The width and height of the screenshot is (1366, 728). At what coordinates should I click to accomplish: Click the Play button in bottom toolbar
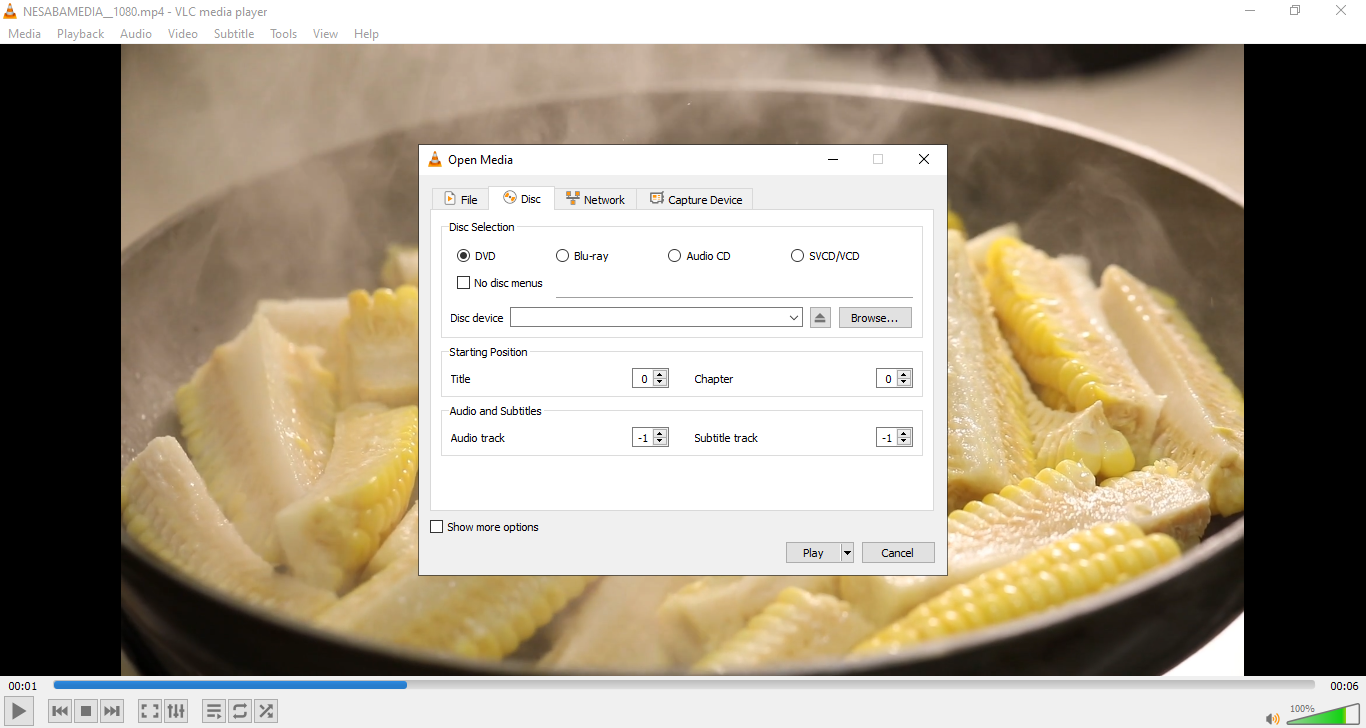pyautogui.click(x=19, y=711)
